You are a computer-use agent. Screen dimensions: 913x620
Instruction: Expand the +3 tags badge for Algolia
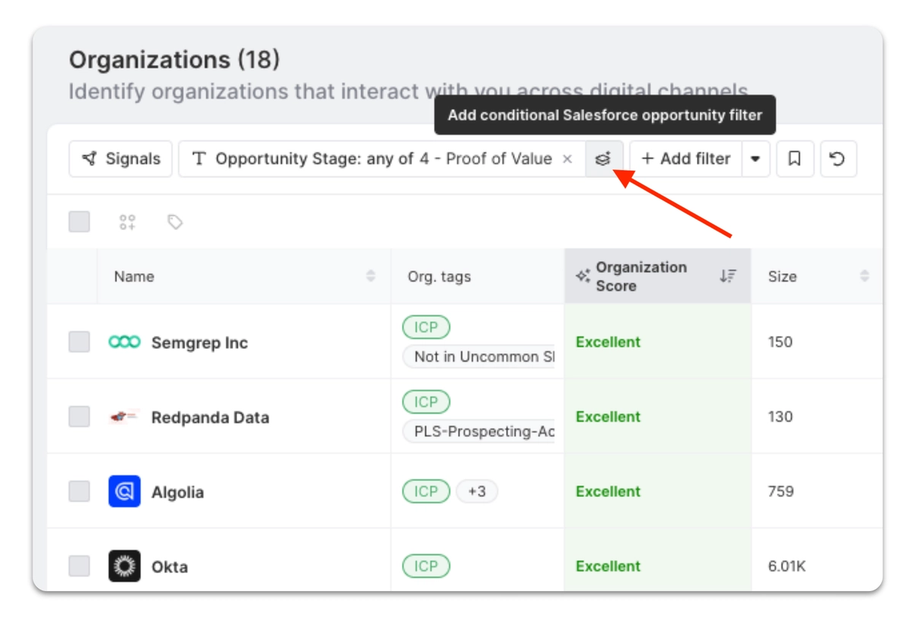pyautogui.click(x=477, y=491)
